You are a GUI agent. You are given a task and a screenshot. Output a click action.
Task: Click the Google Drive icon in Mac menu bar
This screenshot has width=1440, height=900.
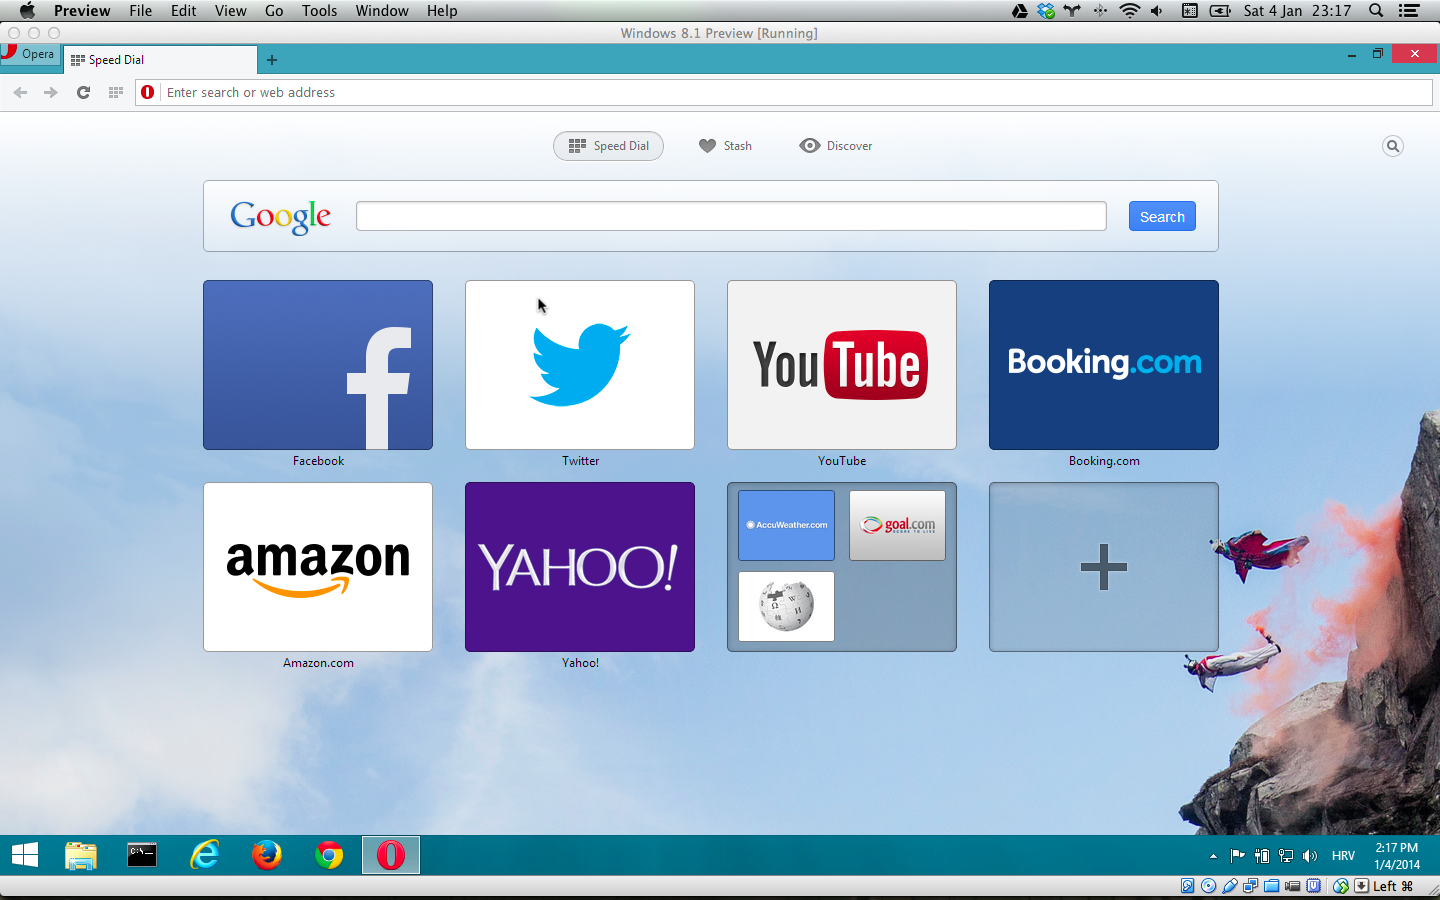point(1019,11)
